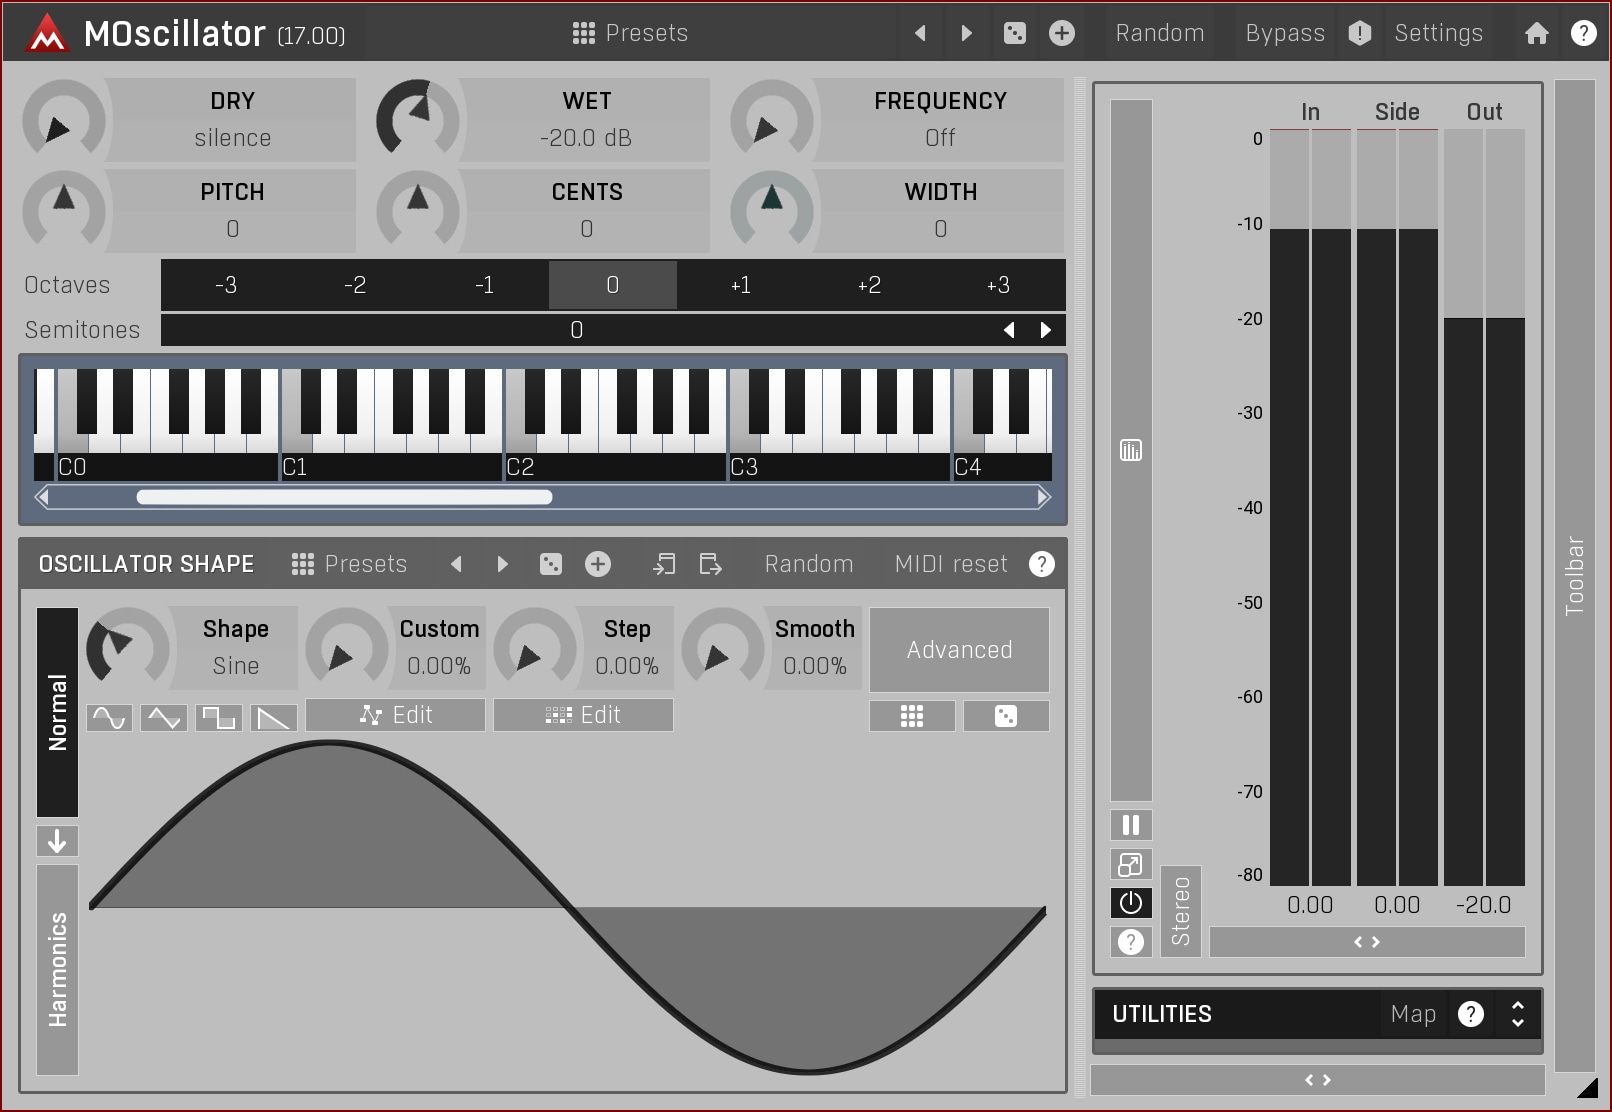Click copy icon in Oscillator Shape header

(664, 564)
